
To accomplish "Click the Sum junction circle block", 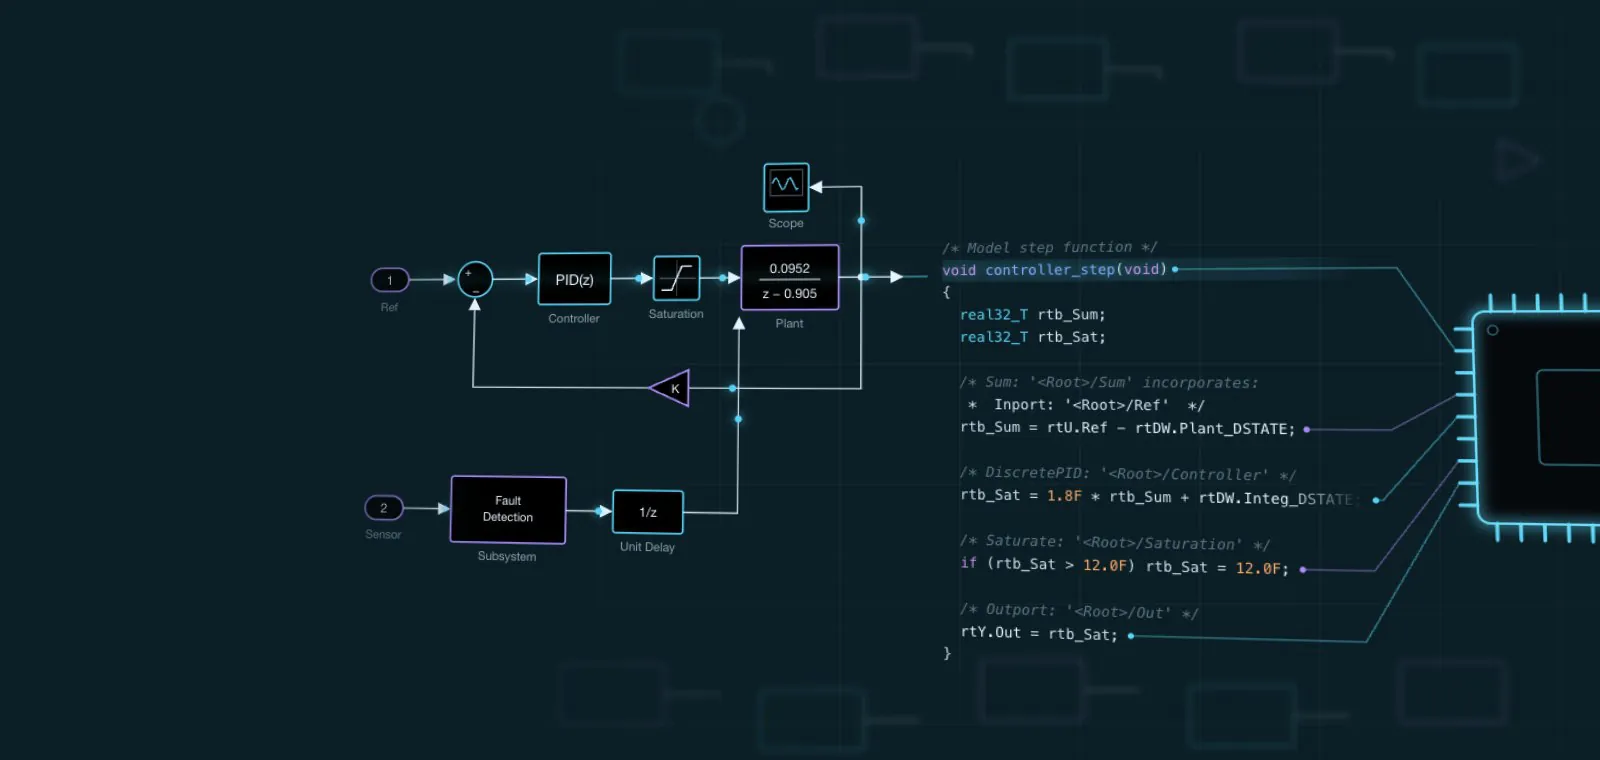I will [x=475, y=280].
